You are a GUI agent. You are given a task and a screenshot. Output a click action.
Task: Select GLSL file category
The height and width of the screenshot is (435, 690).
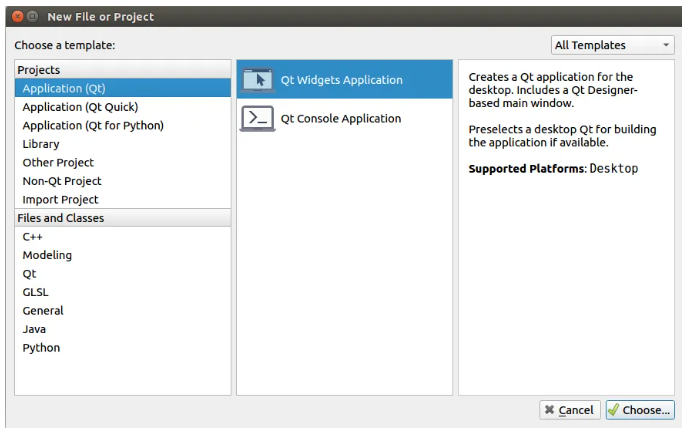point(123,292)
